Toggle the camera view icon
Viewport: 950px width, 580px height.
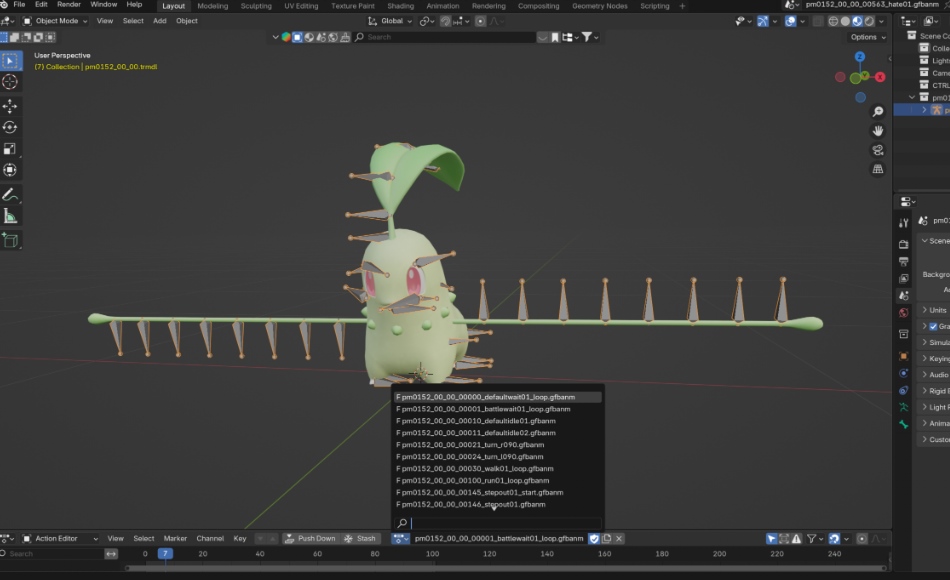point(877,150)
